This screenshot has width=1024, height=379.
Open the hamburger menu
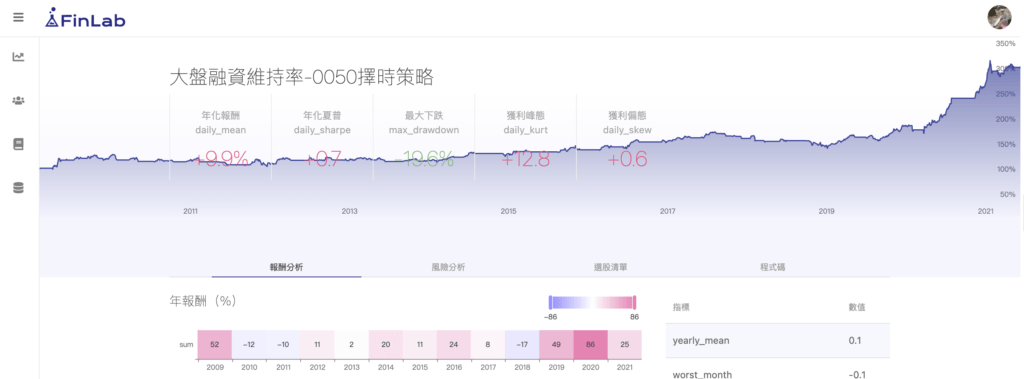[x=18, y=18]
